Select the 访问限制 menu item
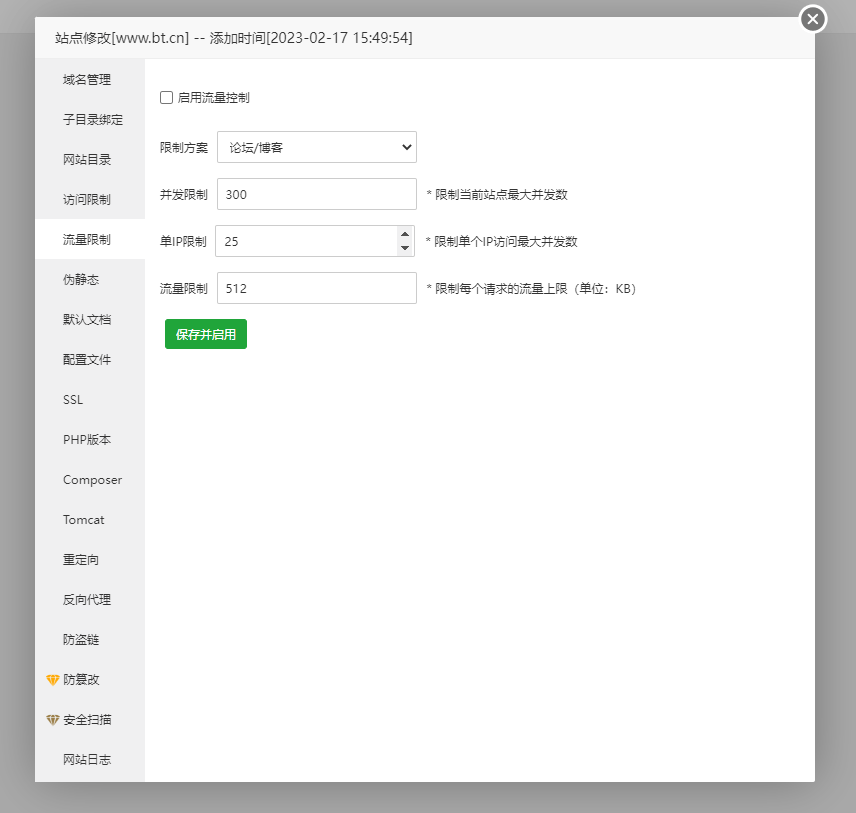856x813 pixels. [x=87, y=200]
